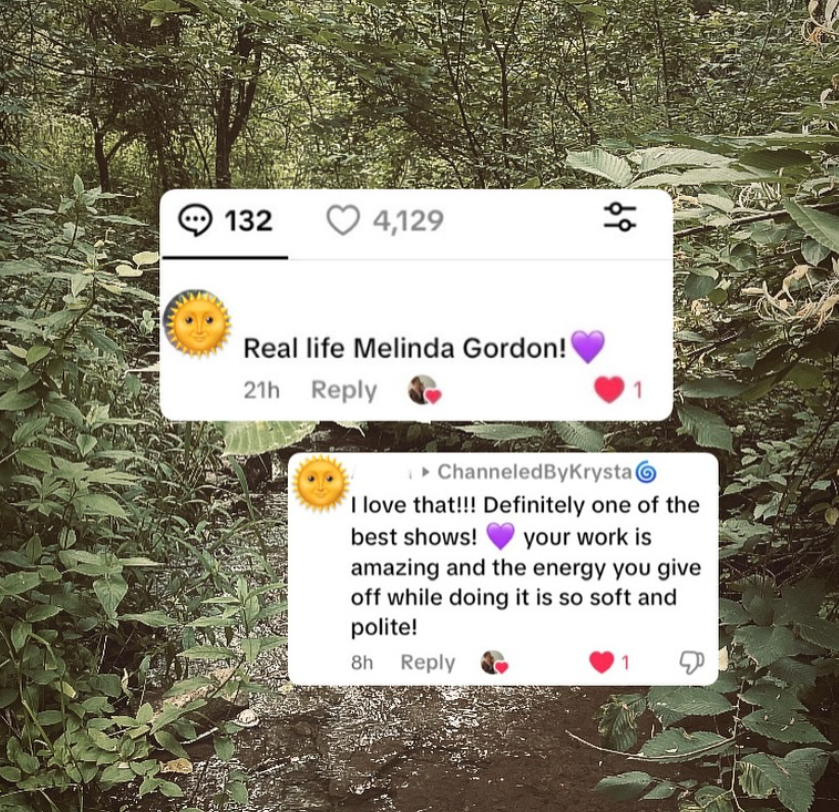
Task: Reply to the 'I love that!!!' comment
Action: [428, 662]
